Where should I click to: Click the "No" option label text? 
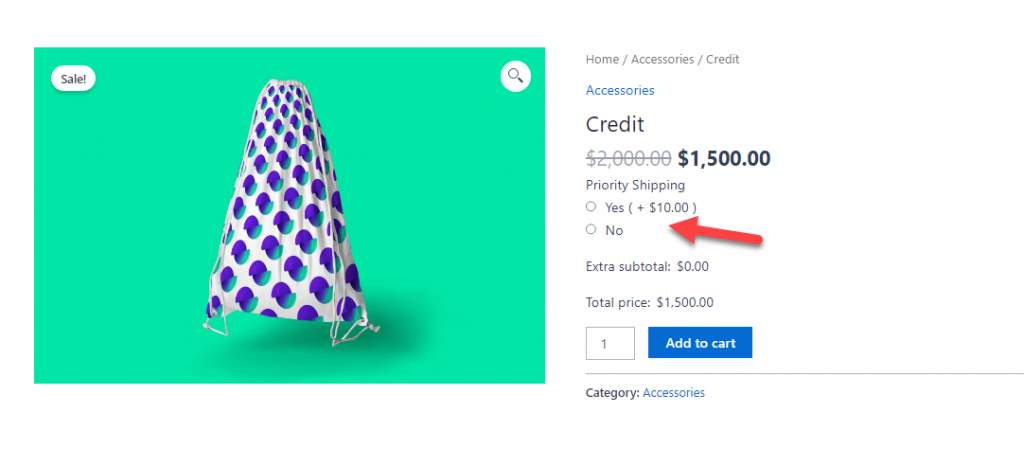click(x=614, y=230)
